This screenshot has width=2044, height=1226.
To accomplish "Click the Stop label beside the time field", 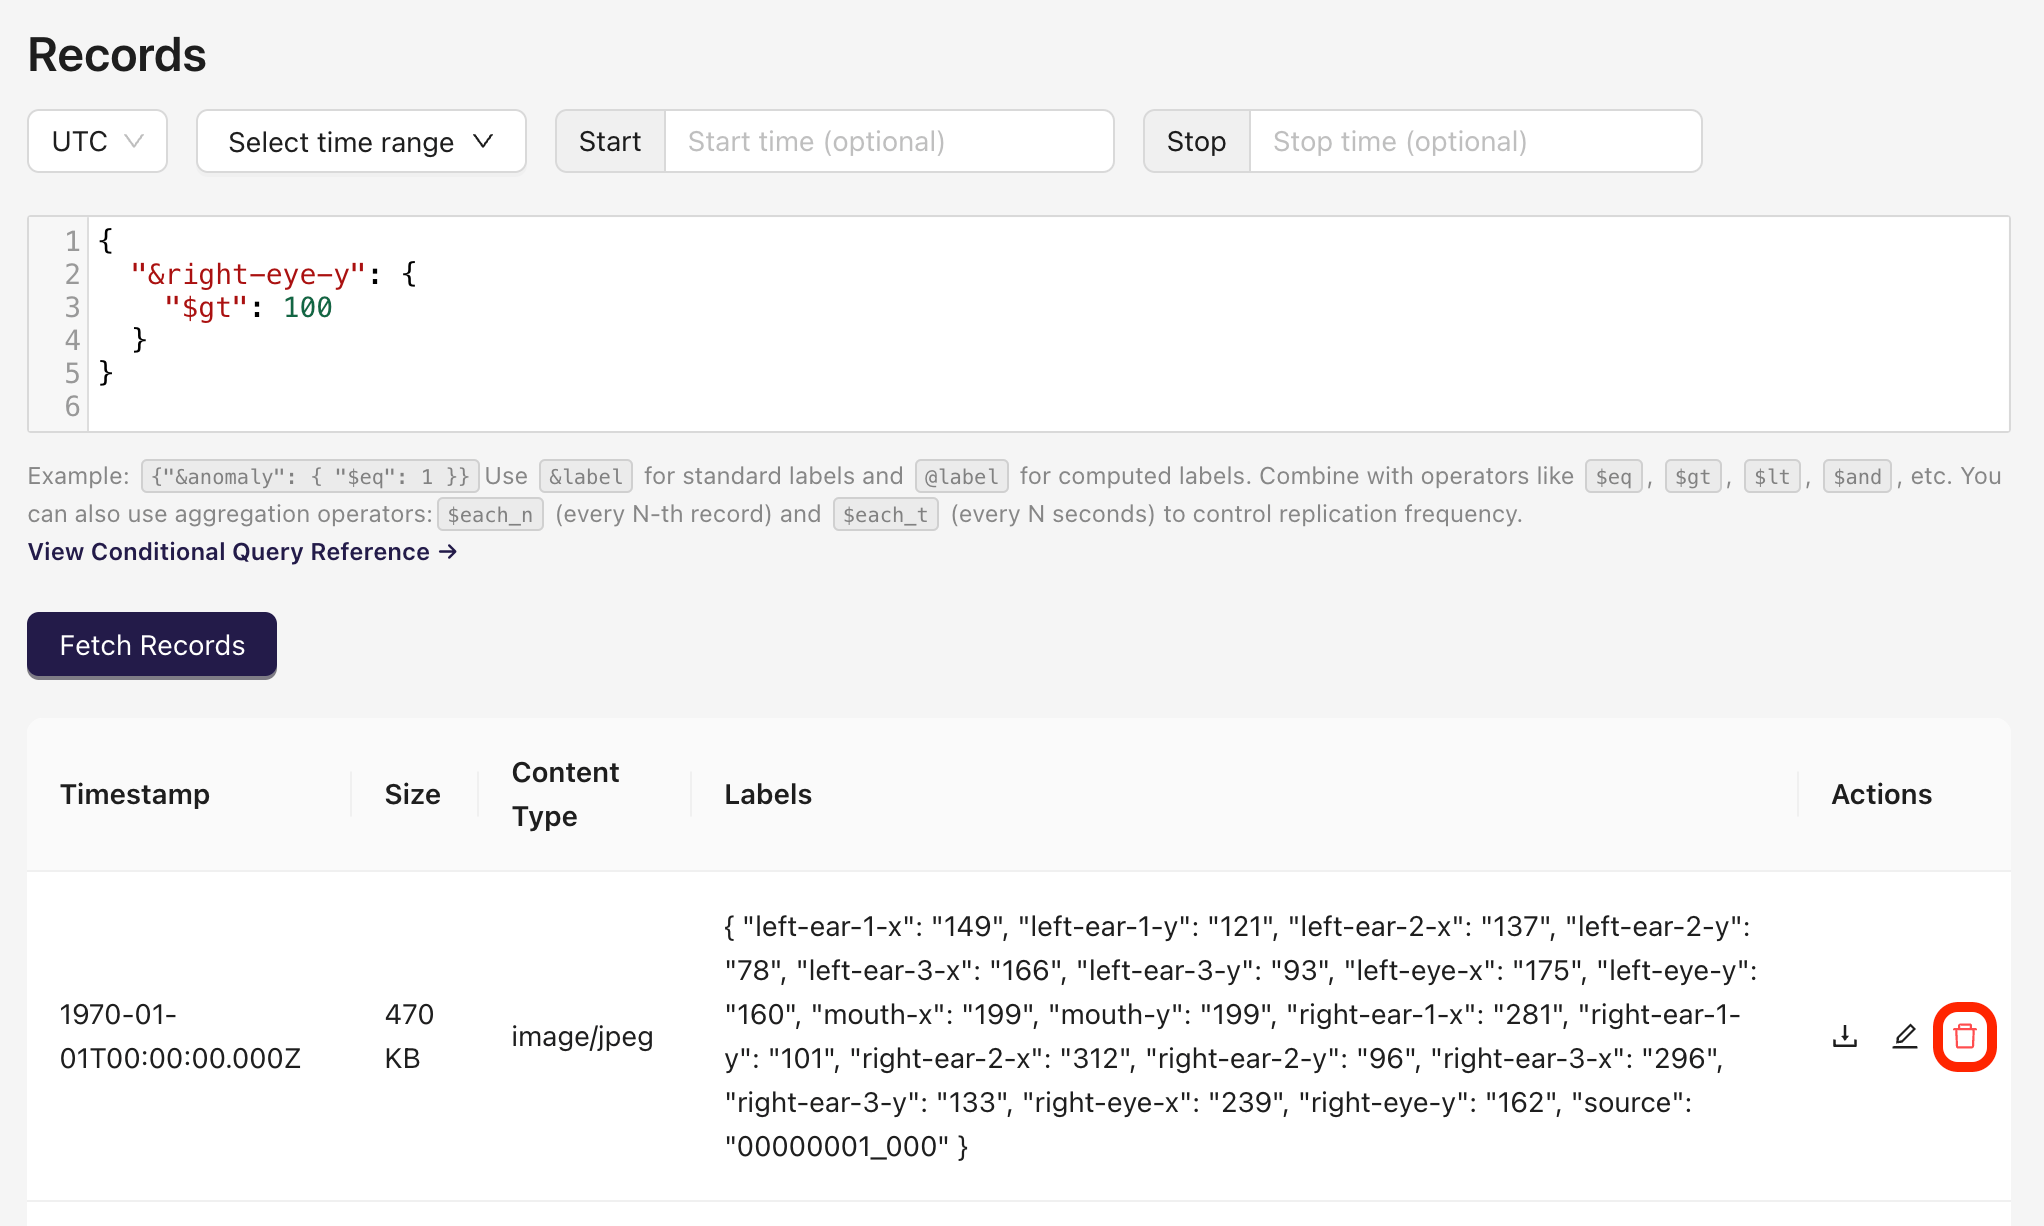I will point(1195,141).
